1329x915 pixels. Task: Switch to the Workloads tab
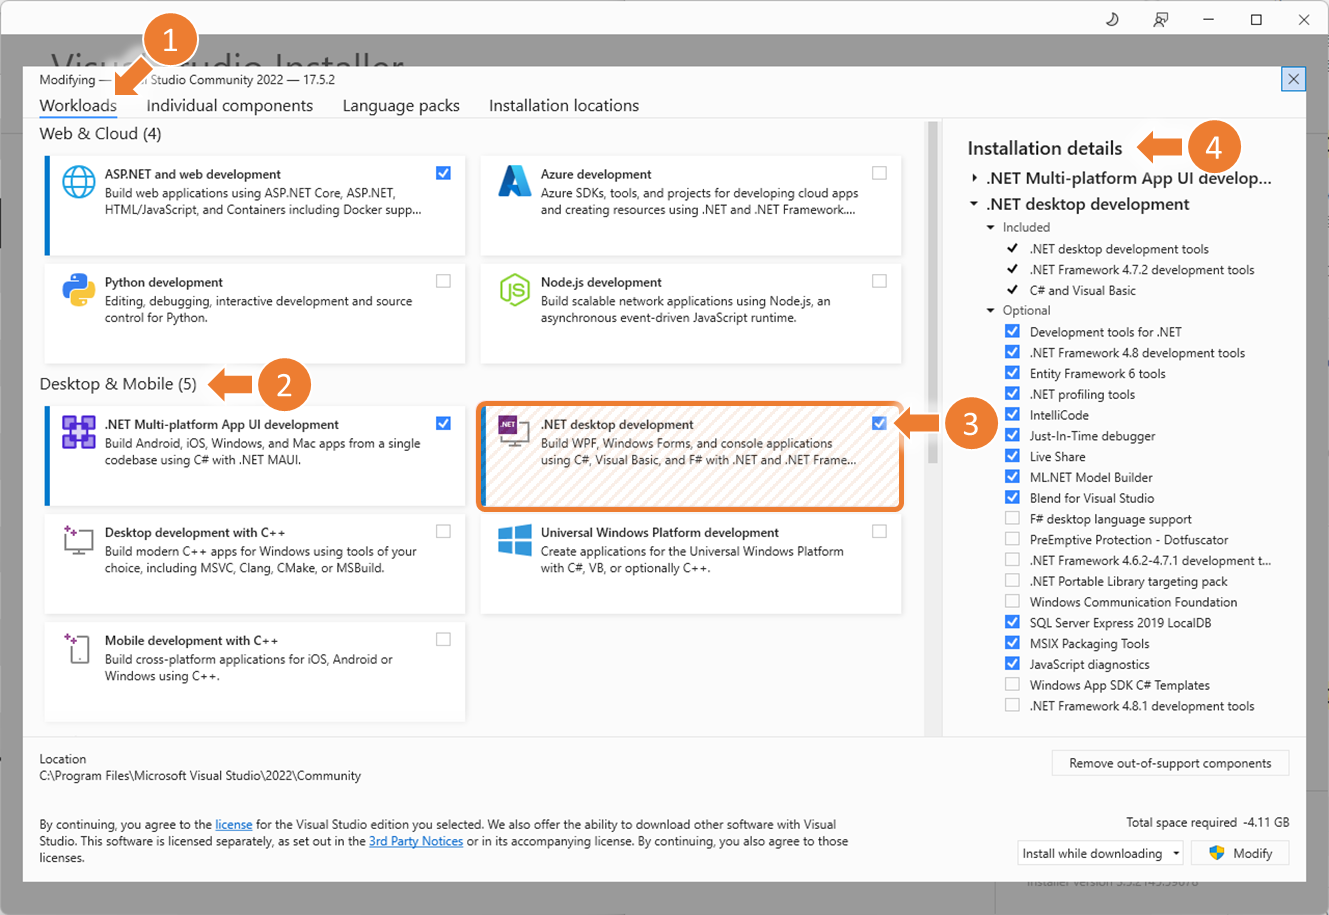[78, 105]
